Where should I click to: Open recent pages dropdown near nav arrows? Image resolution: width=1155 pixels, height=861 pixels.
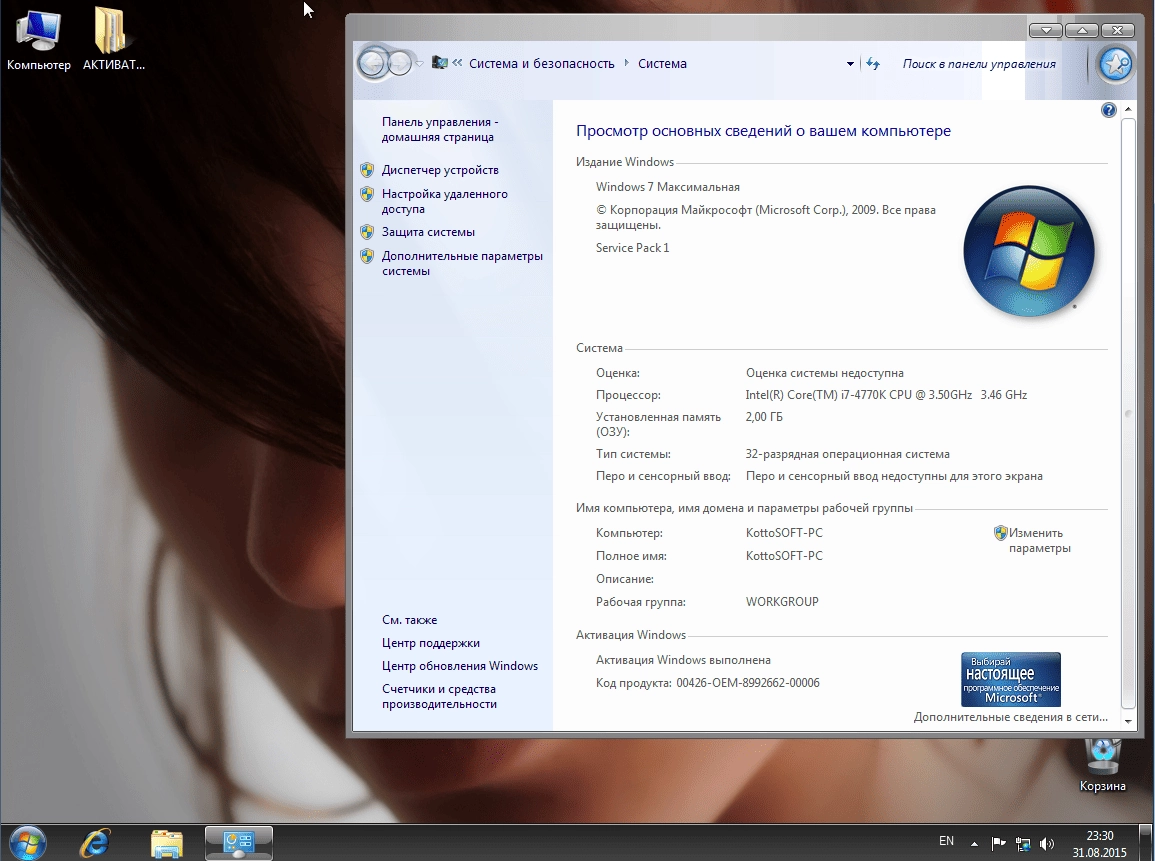pos(419,64)
